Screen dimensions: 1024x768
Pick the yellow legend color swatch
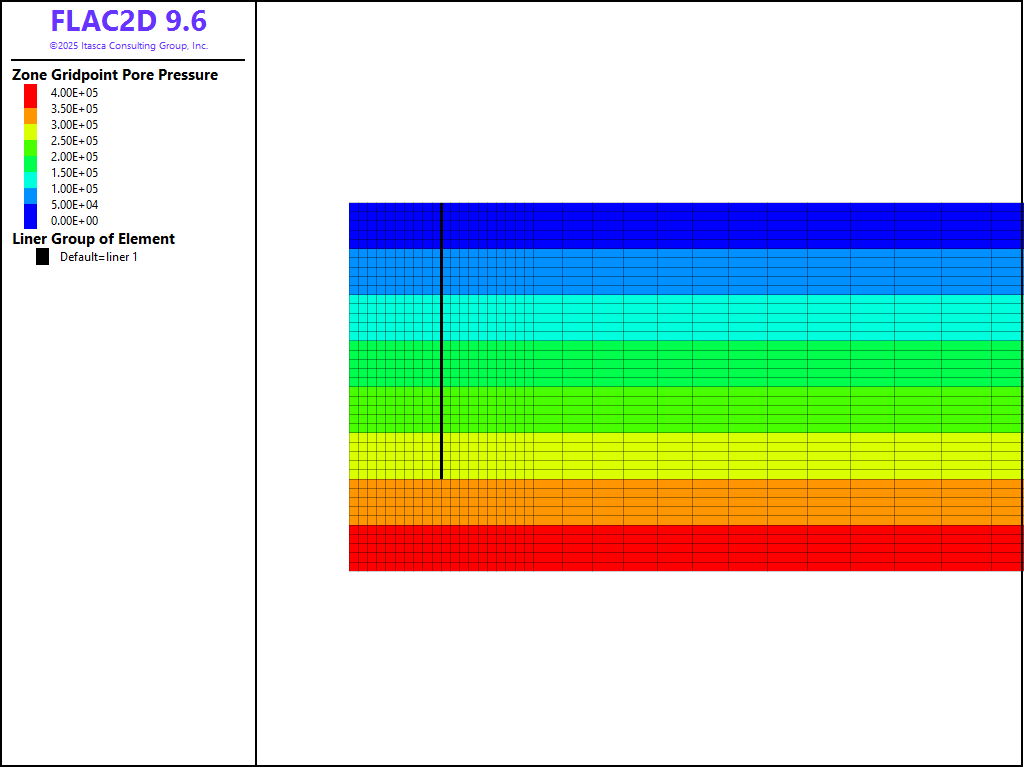[31, 130]
